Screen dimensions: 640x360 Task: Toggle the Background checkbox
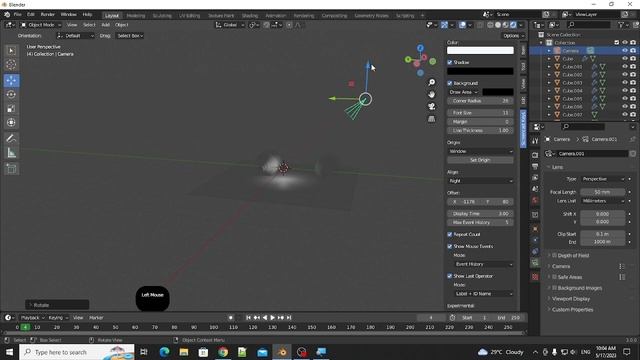click(450, 83)
